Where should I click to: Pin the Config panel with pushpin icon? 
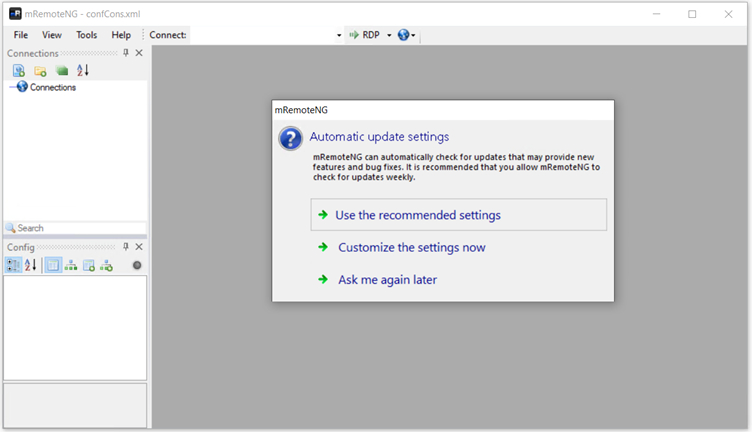click(126, 246)
